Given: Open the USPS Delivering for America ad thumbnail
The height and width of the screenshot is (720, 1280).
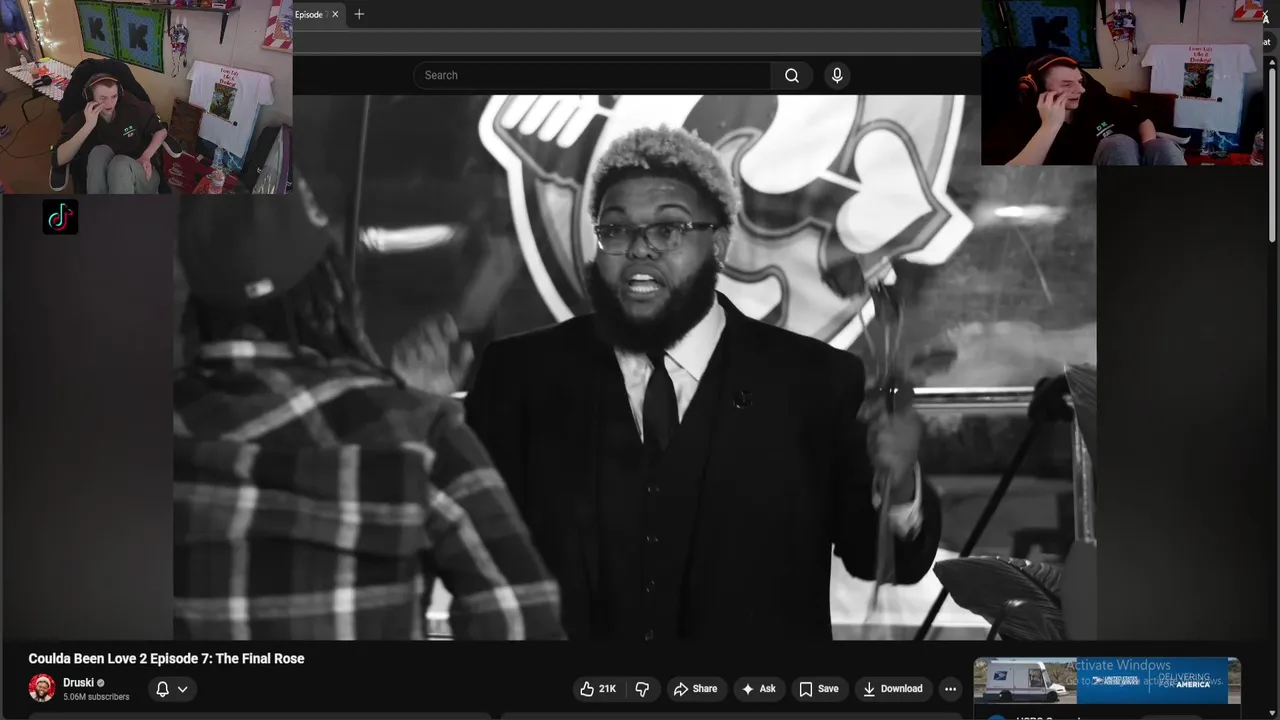Looking at the screenshot, I should pos(1107,681).
